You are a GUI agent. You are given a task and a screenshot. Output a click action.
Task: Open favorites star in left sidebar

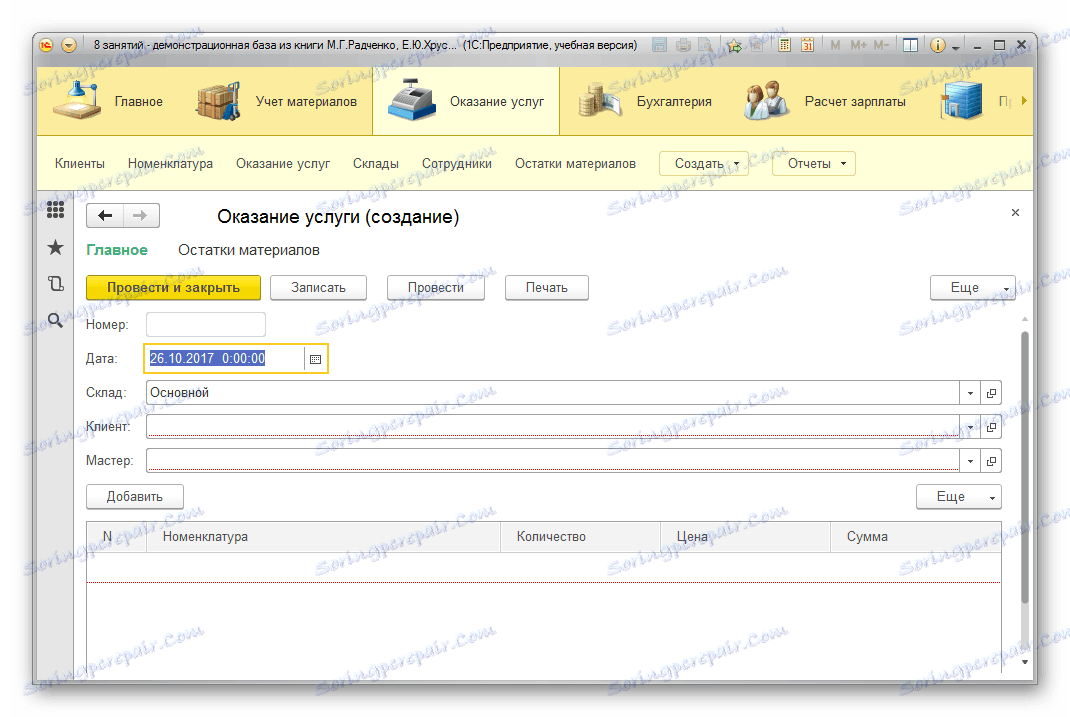coord(55,247)
